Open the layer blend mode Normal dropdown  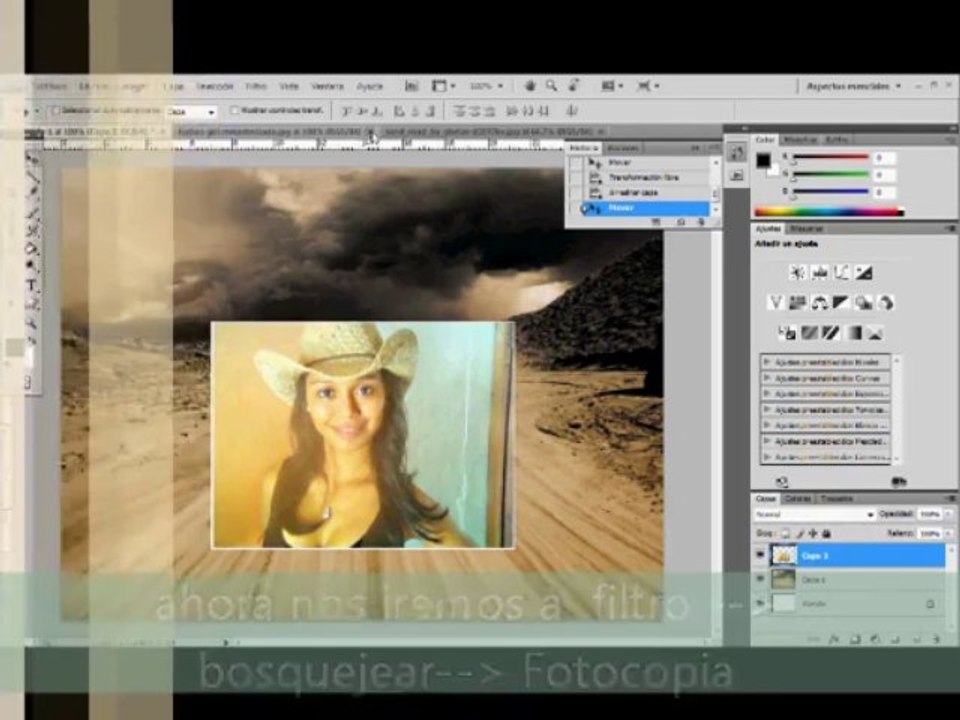813,514
